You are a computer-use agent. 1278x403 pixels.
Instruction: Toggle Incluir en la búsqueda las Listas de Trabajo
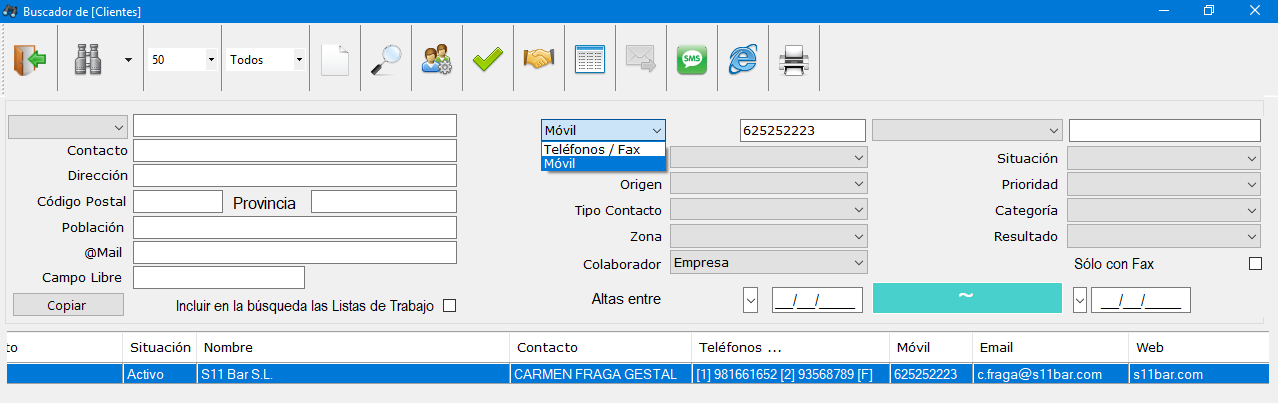click(449, 306)
